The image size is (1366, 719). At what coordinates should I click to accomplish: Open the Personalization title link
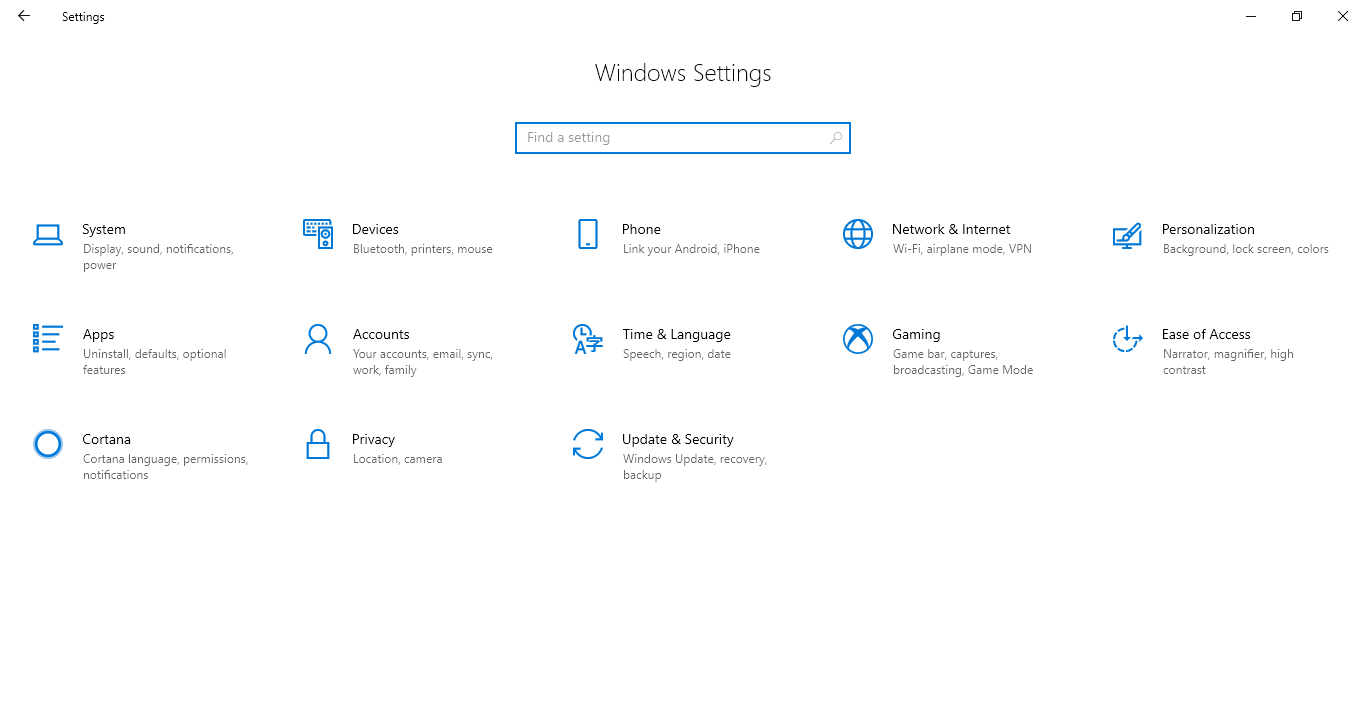(x=1208, y=229)
